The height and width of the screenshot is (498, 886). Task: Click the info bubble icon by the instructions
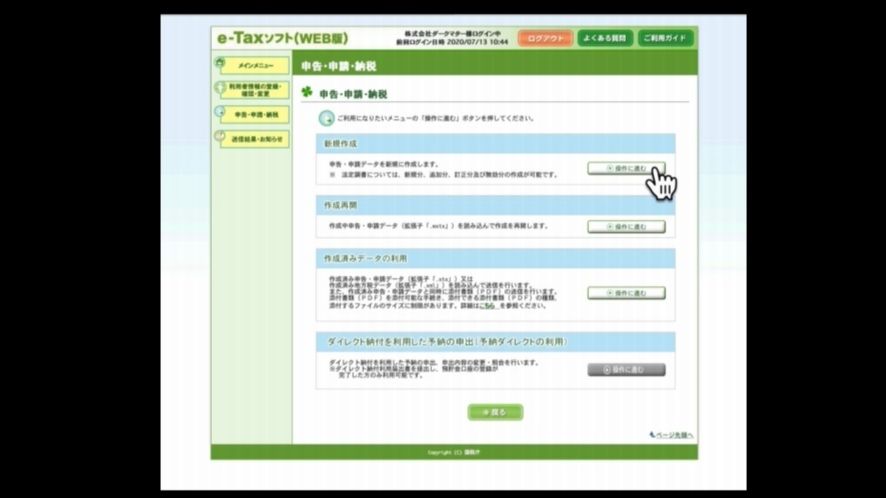[x=325, y=118]
